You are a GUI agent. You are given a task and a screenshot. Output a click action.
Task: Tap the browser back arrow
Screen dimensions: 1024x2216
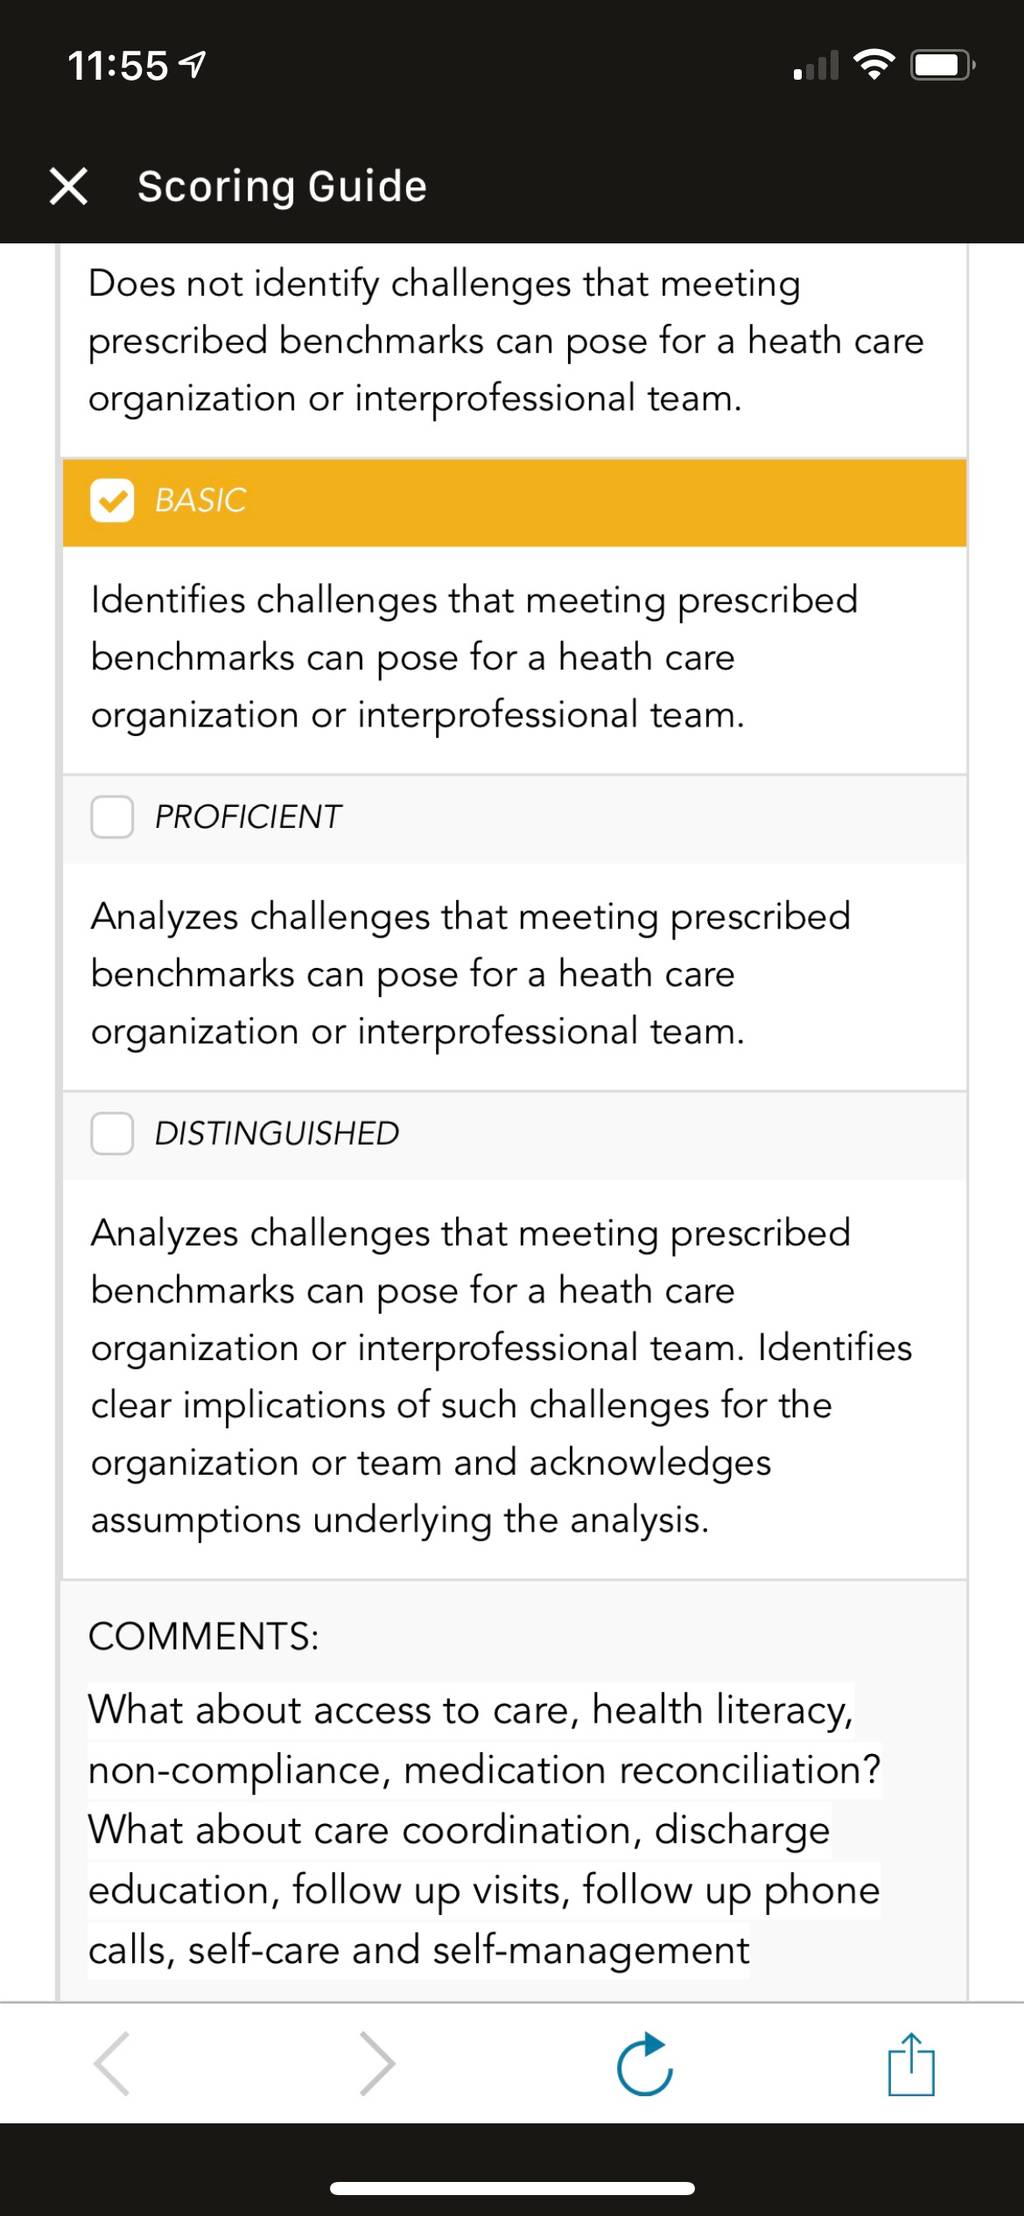point(111,2063)
